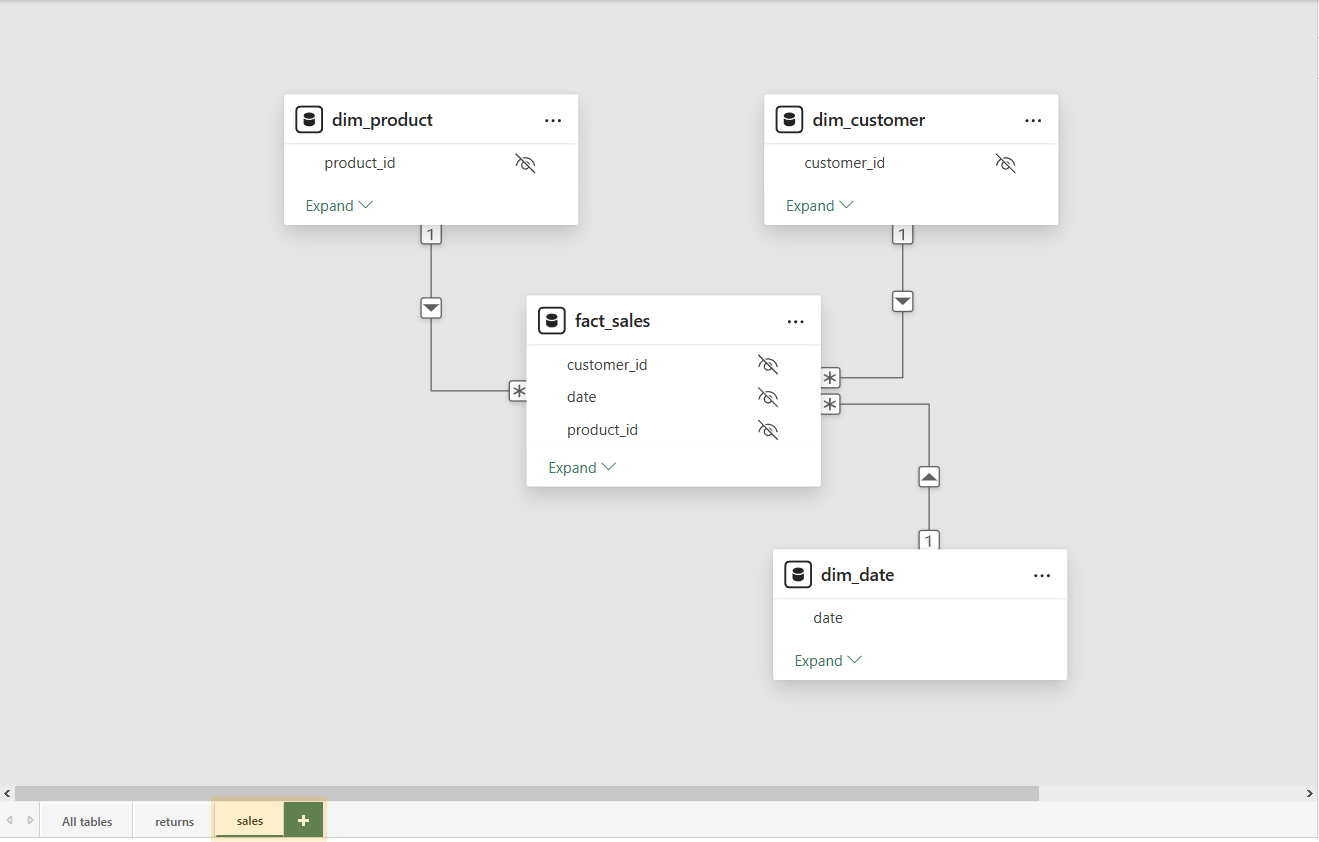Click the arrow marker on the dim_product relationship line
Viewport: 1319px width, 842px height.
[x=431, y=307]
